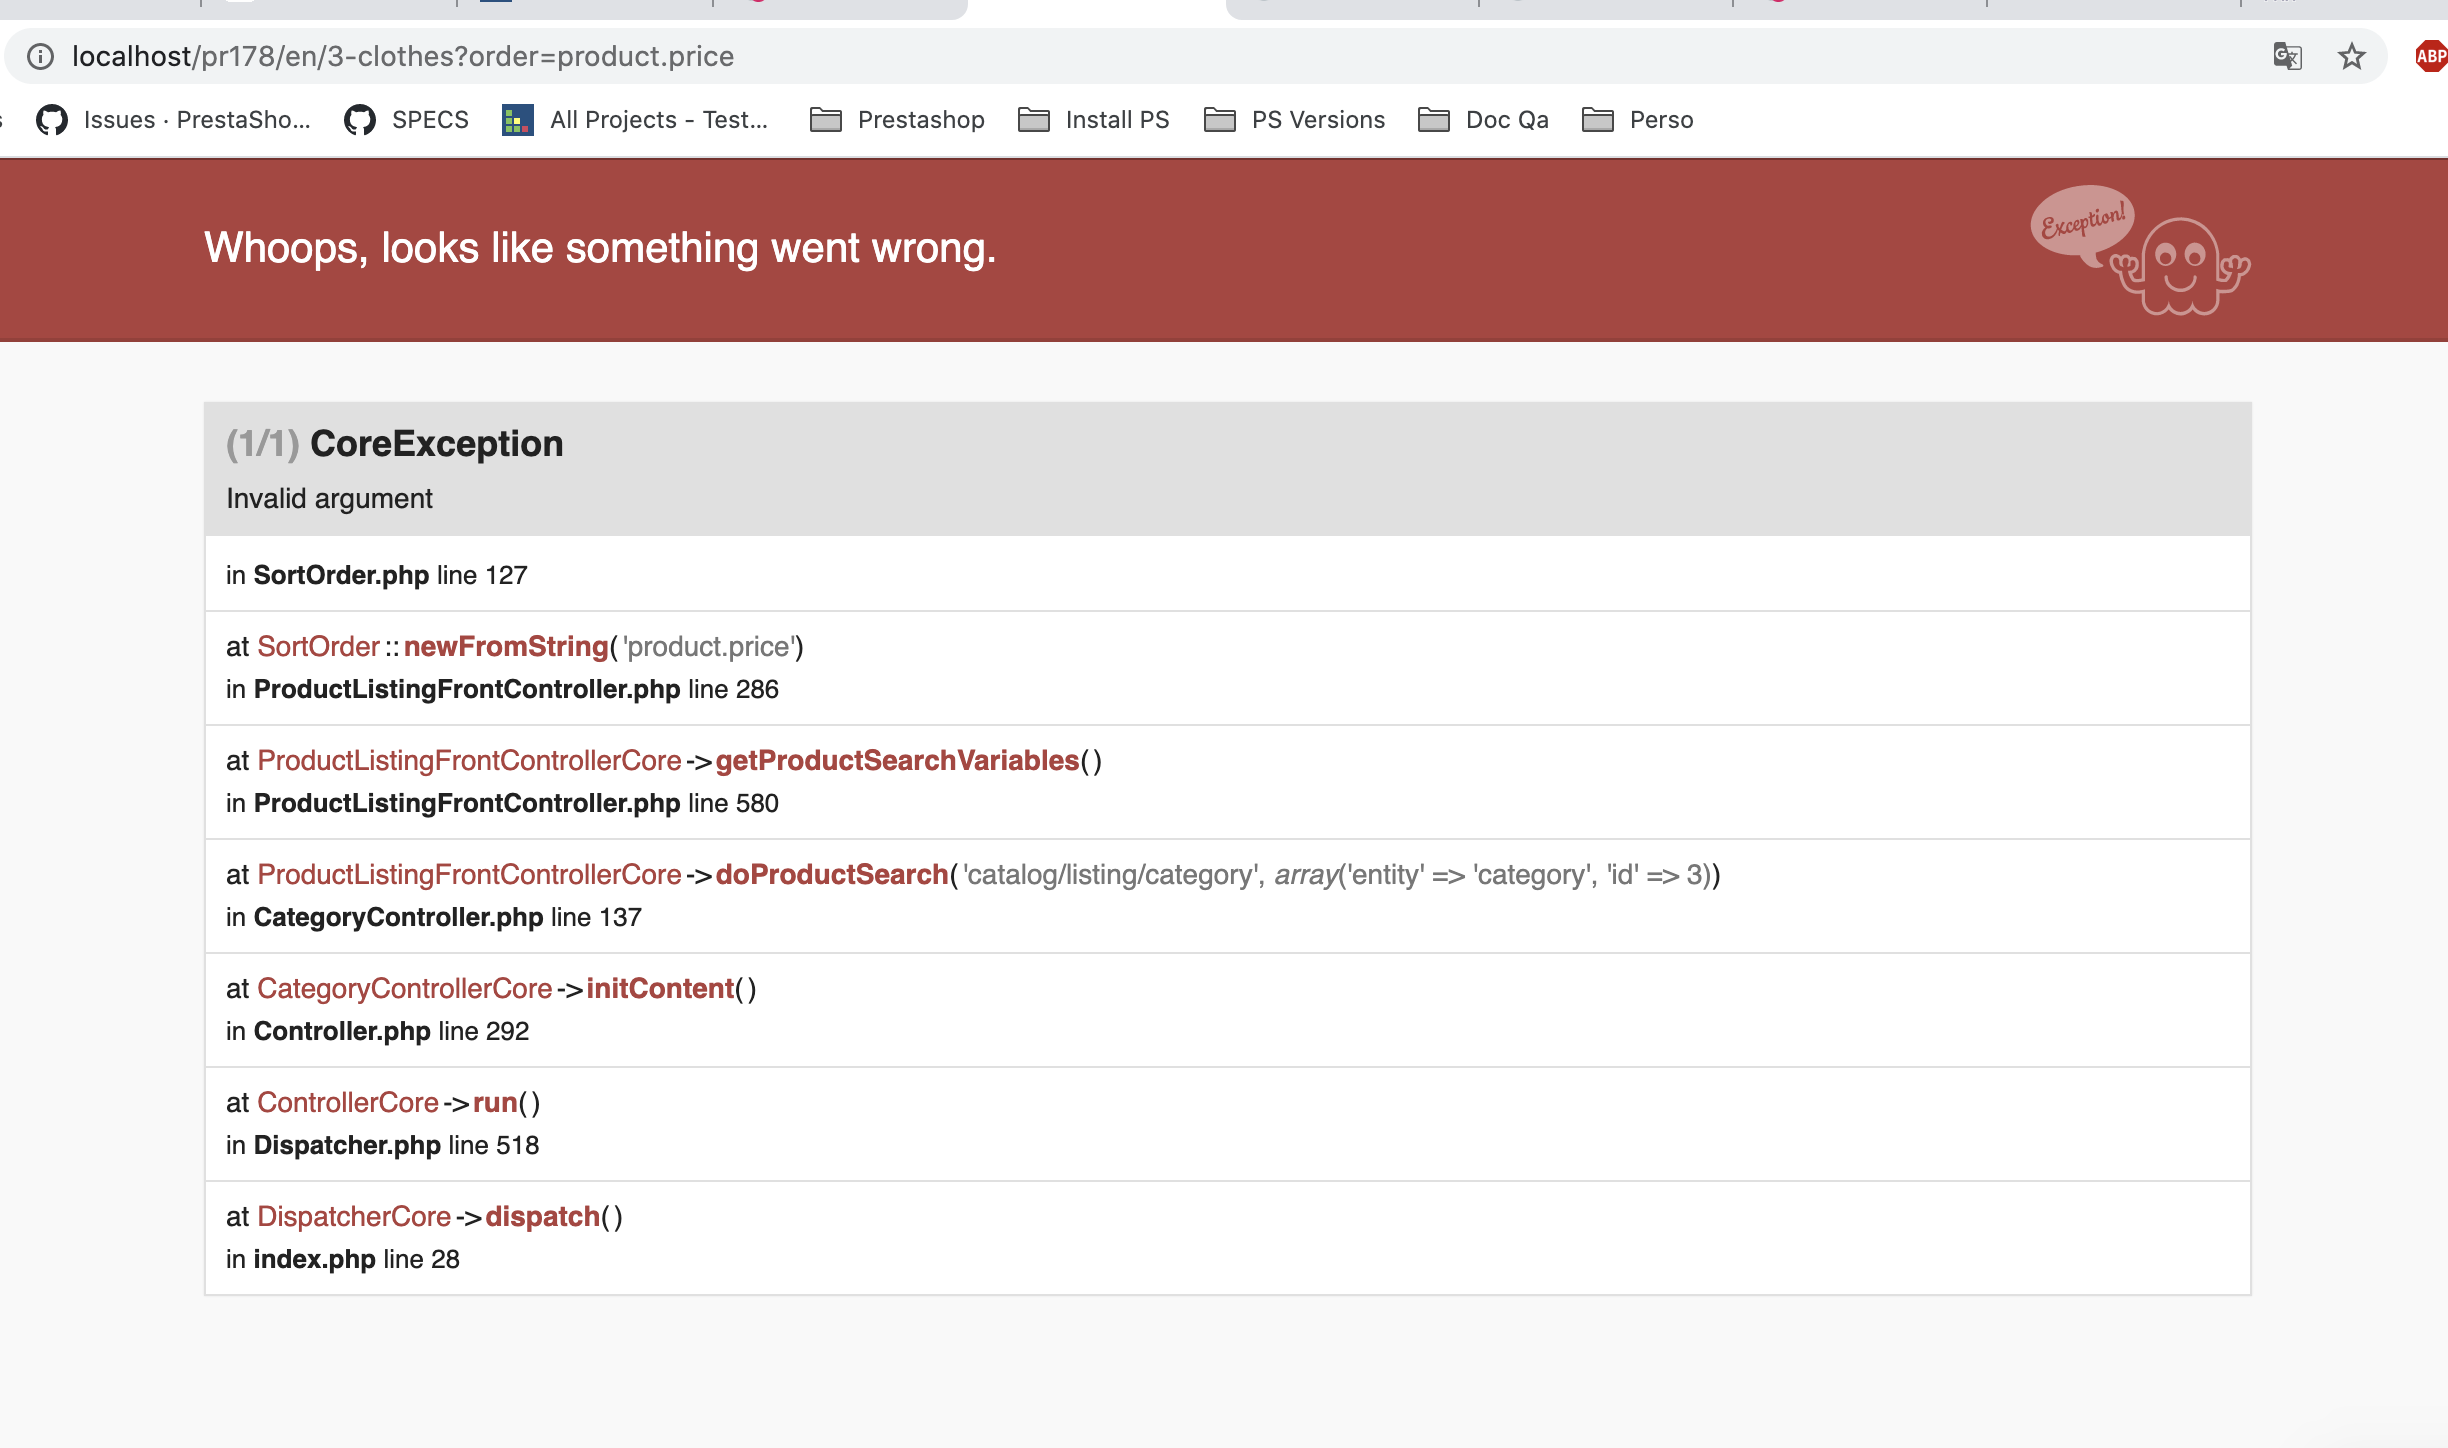Click the Google Translate icon
This screenshot has width=2448, height=1448.
[x=2287, y=56]
